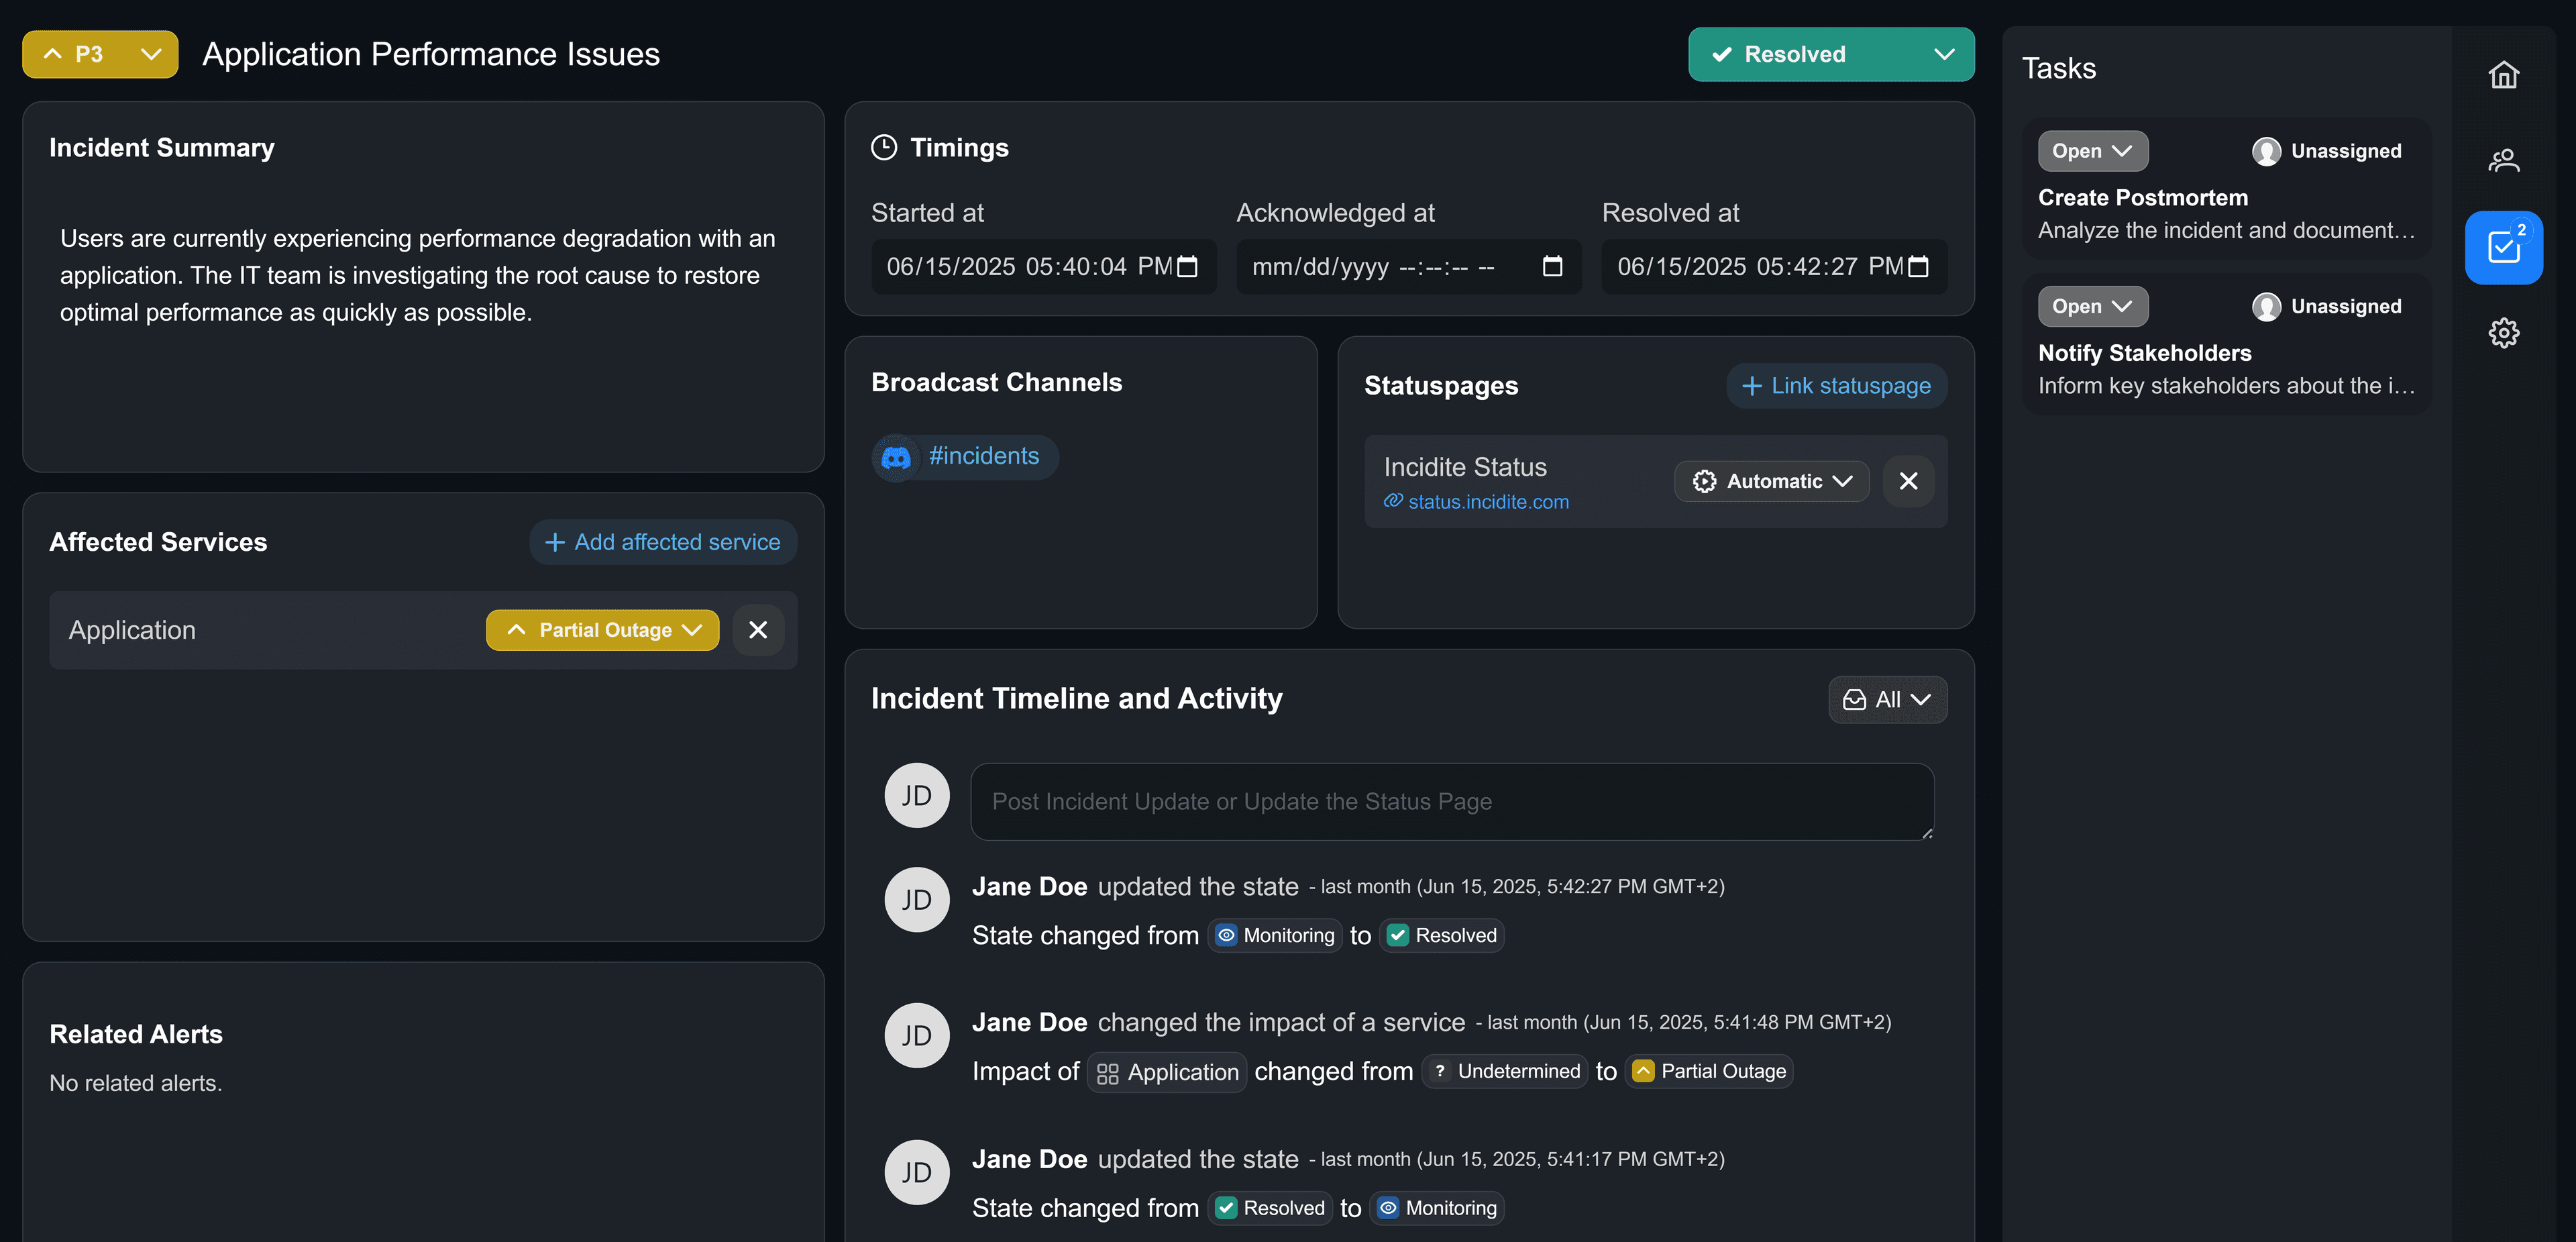This screenshot has width=2576, height=1242.
Task: Open the home icon in right sidebar
Action: point(2503,75)
